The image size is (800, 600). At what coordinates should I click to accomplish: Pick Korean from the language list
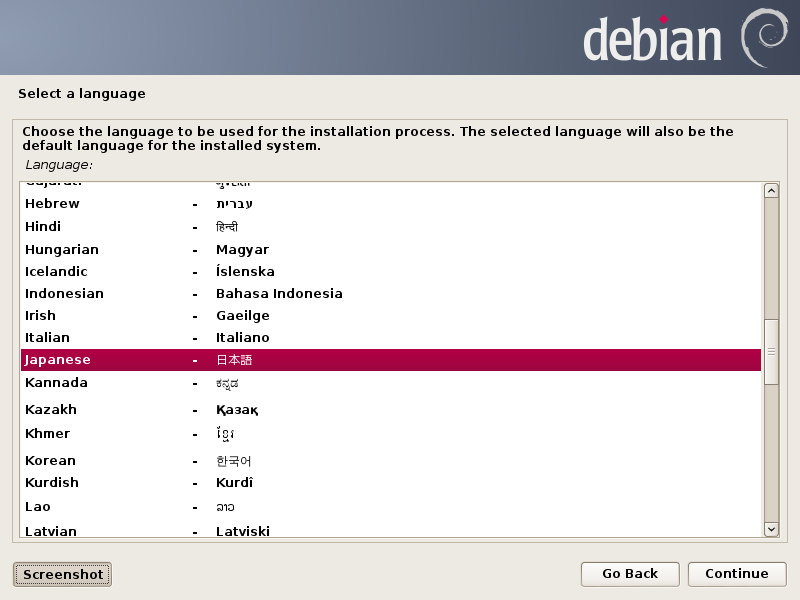point(50,461)
